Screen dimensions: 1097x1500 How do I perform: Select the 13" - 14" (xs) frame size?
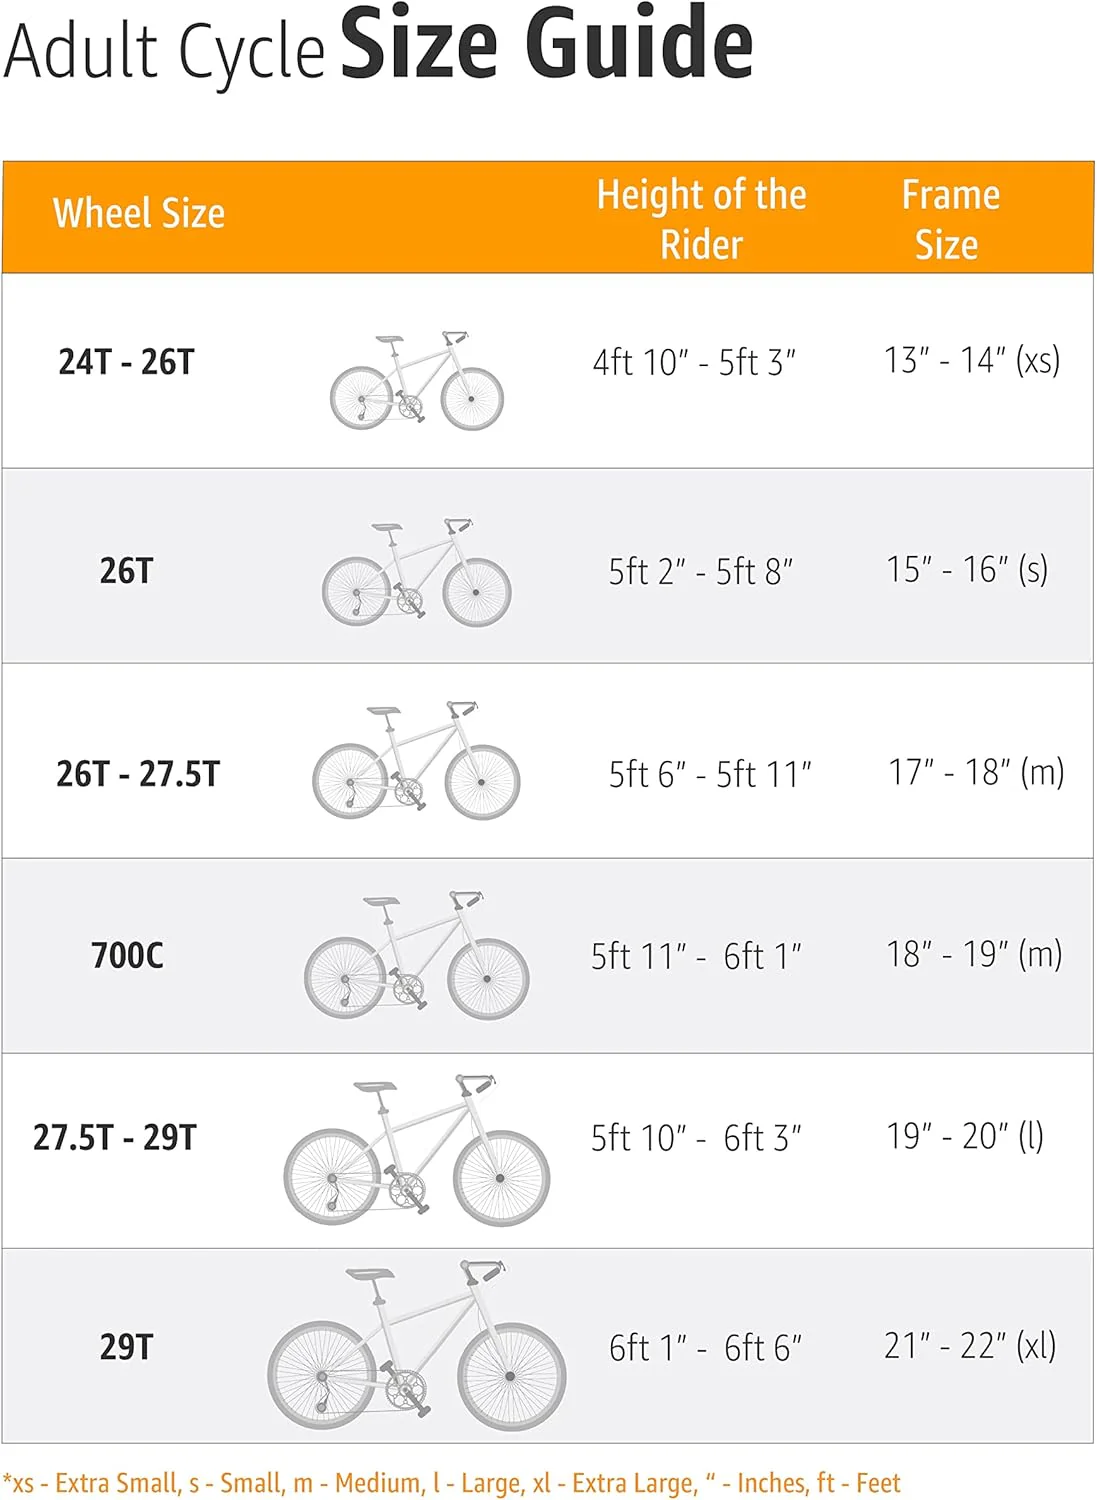[972, 360]
